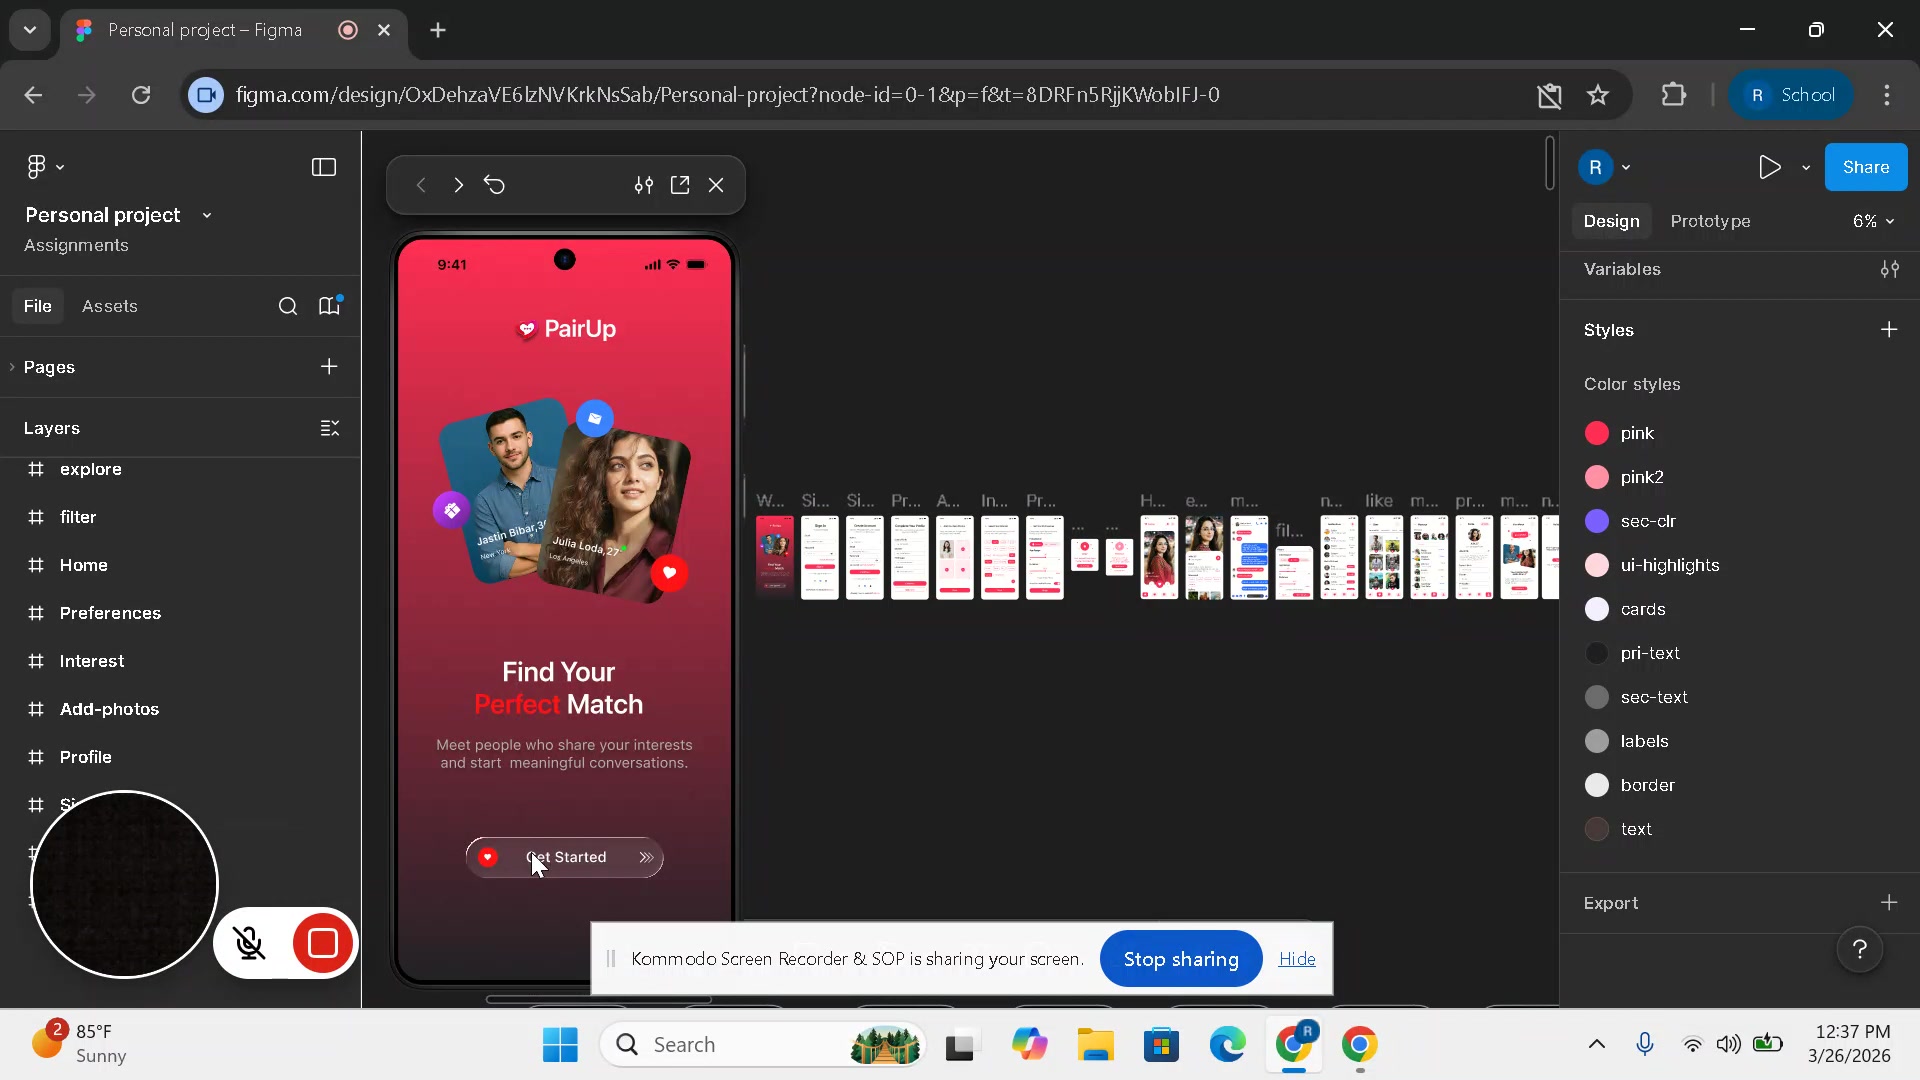Click the search icon in the left panel
Screen dimensions: 1920x1080
(288, 306)
